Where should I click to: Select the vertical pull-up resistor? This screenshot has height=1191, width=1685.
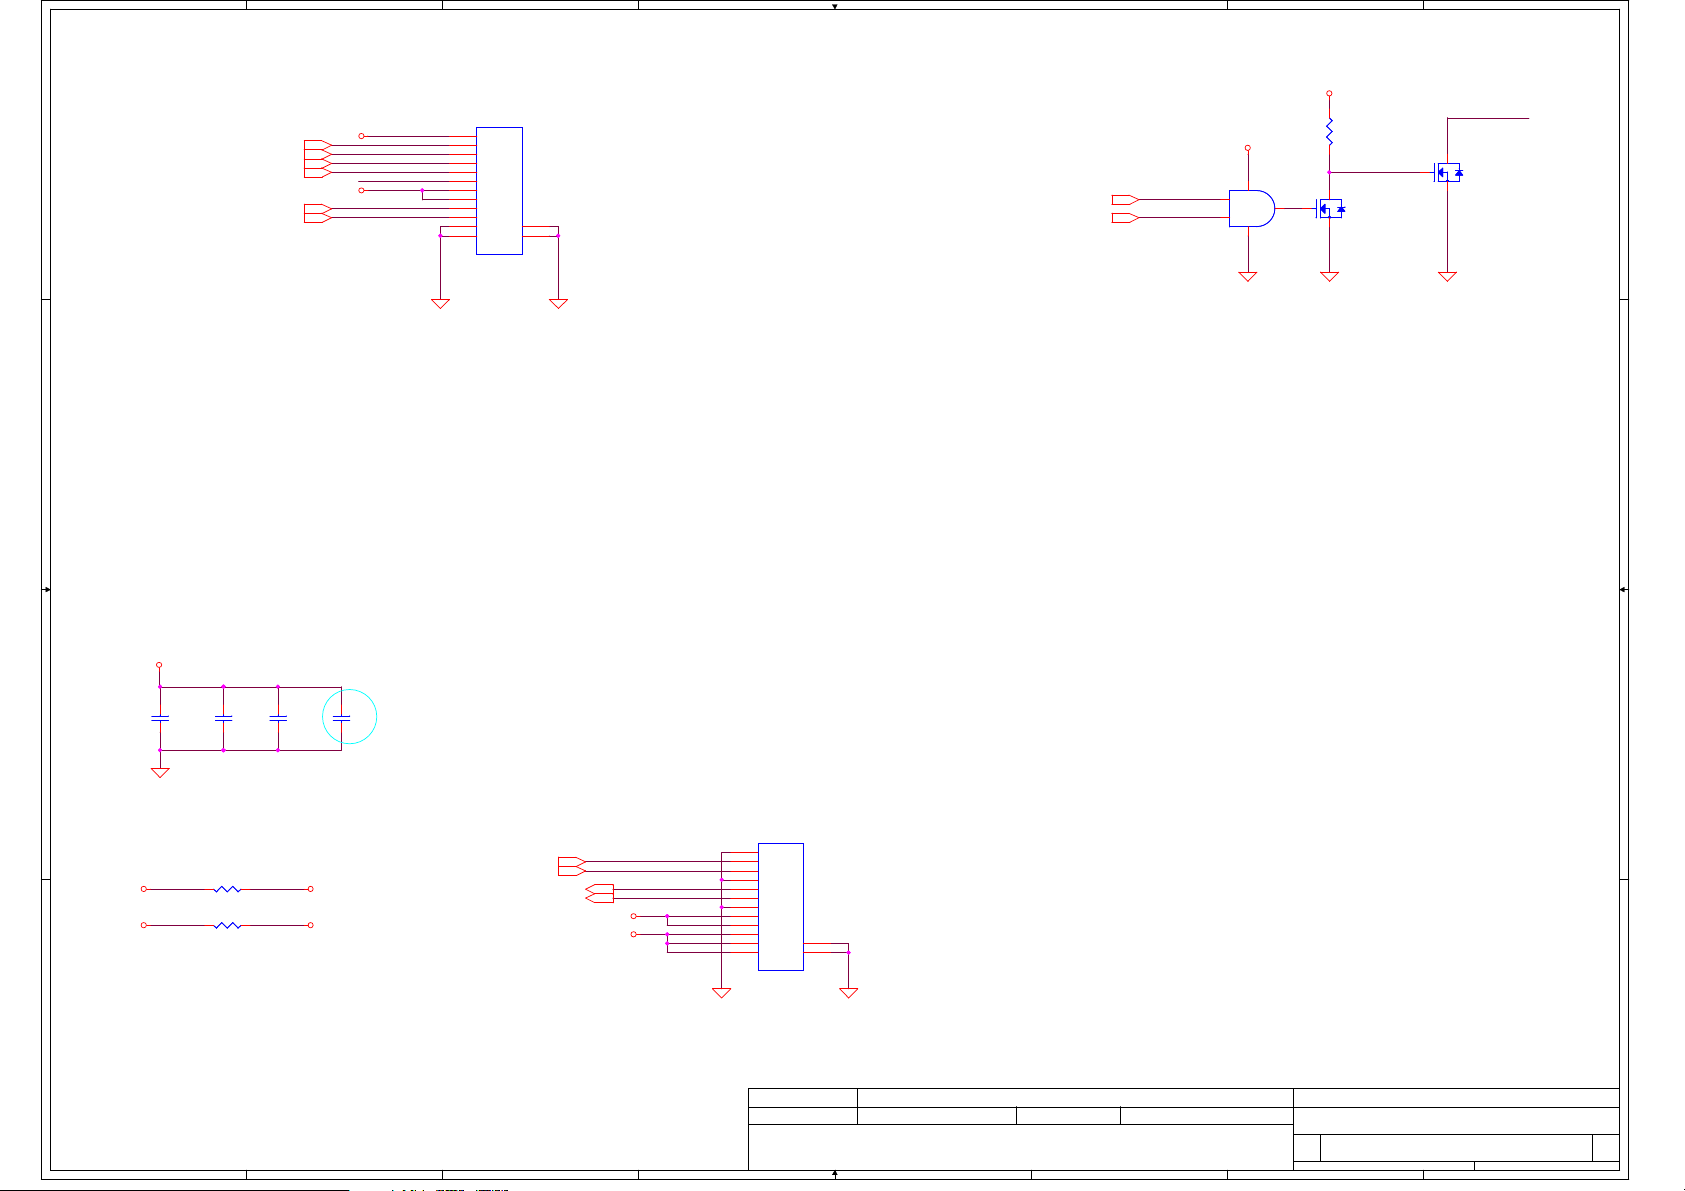[x=1329, y=131]
